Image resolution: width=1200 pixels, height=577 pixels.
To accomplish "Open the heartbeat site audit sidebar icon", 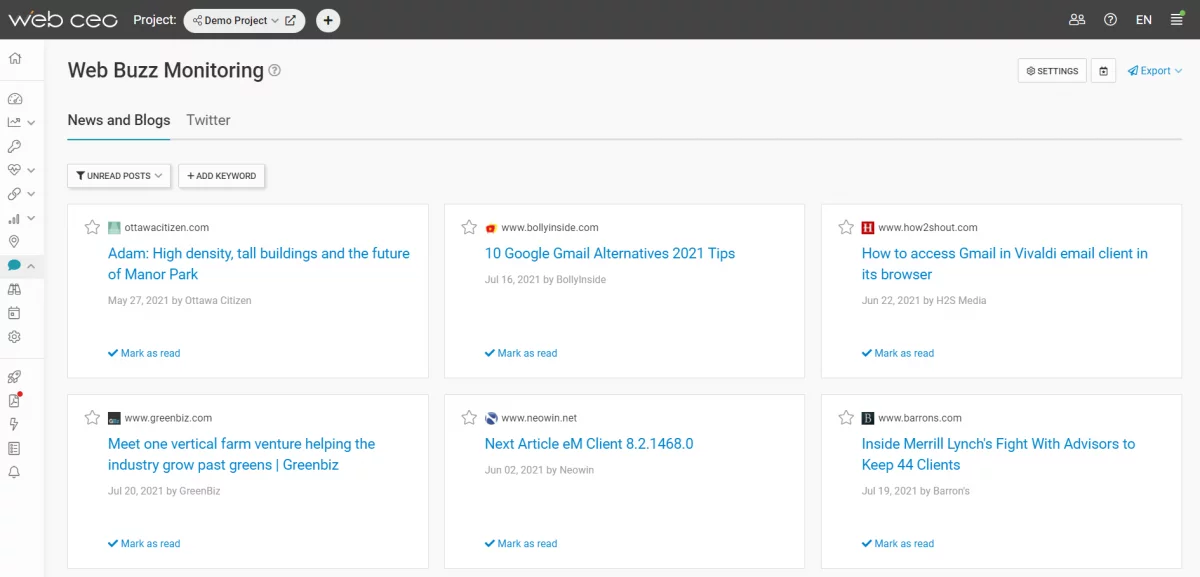I will (14, 170).
